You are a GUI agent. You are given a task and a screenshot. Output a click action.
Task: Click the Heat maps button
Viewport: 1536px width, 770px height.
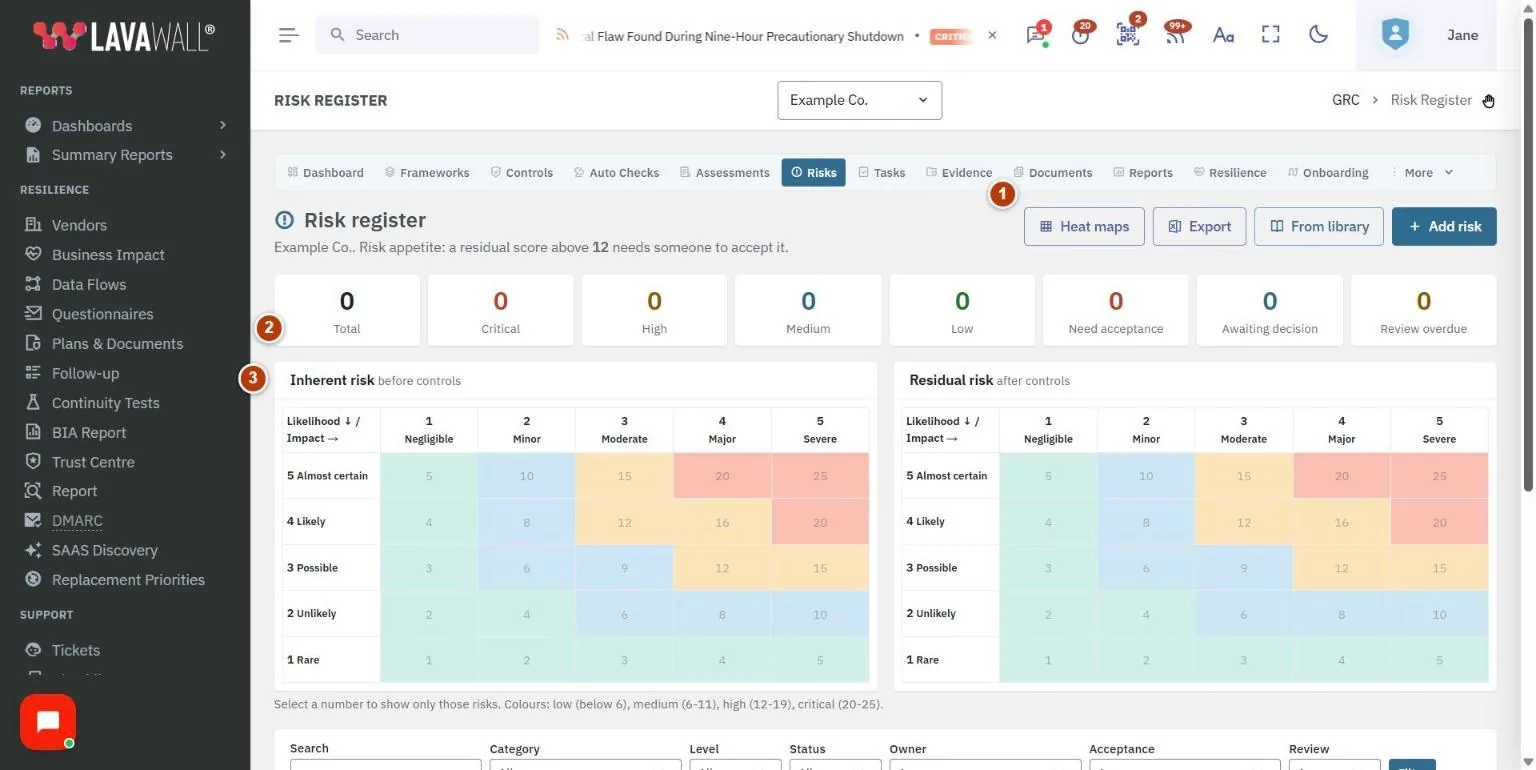(1084, 226)
